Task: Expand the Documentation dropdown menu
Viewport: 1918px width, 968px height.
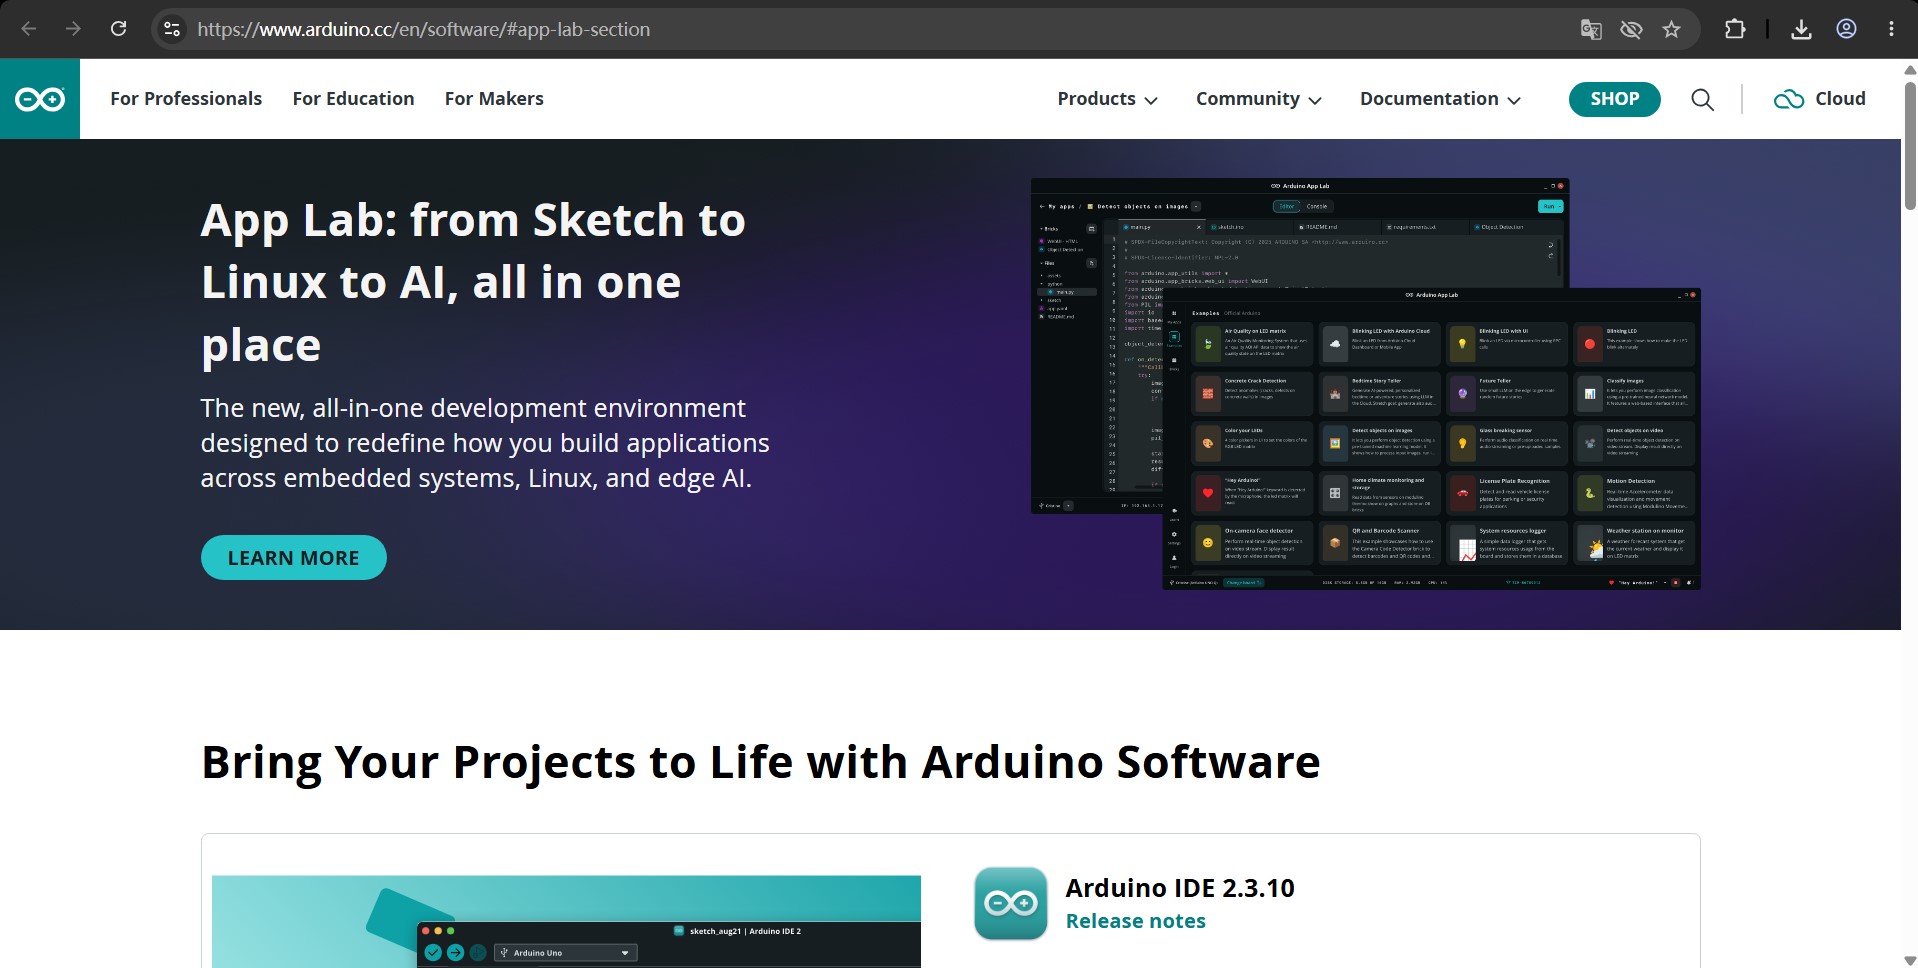Action: 1440,99
